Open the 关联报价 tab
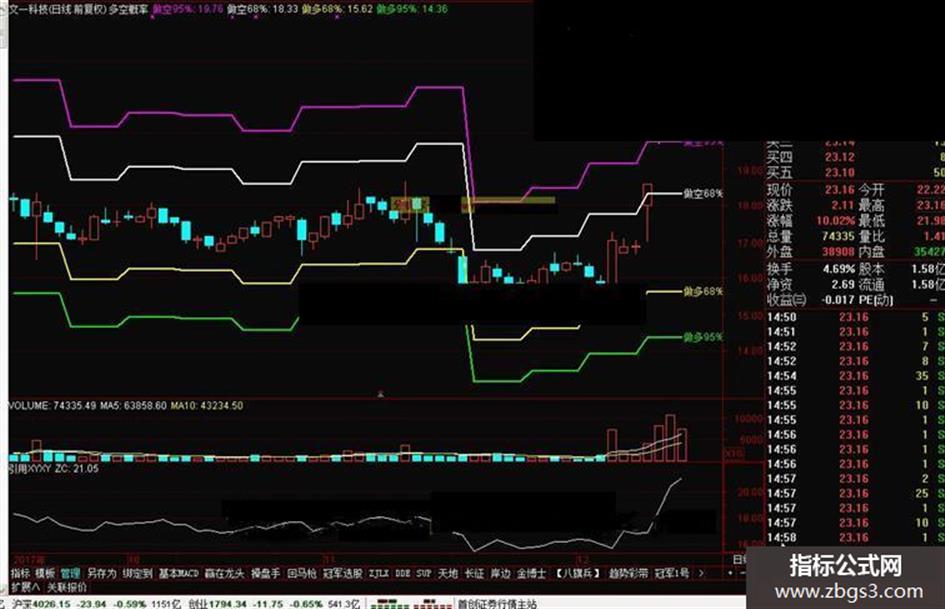The image size is (945, 609). 67,587
